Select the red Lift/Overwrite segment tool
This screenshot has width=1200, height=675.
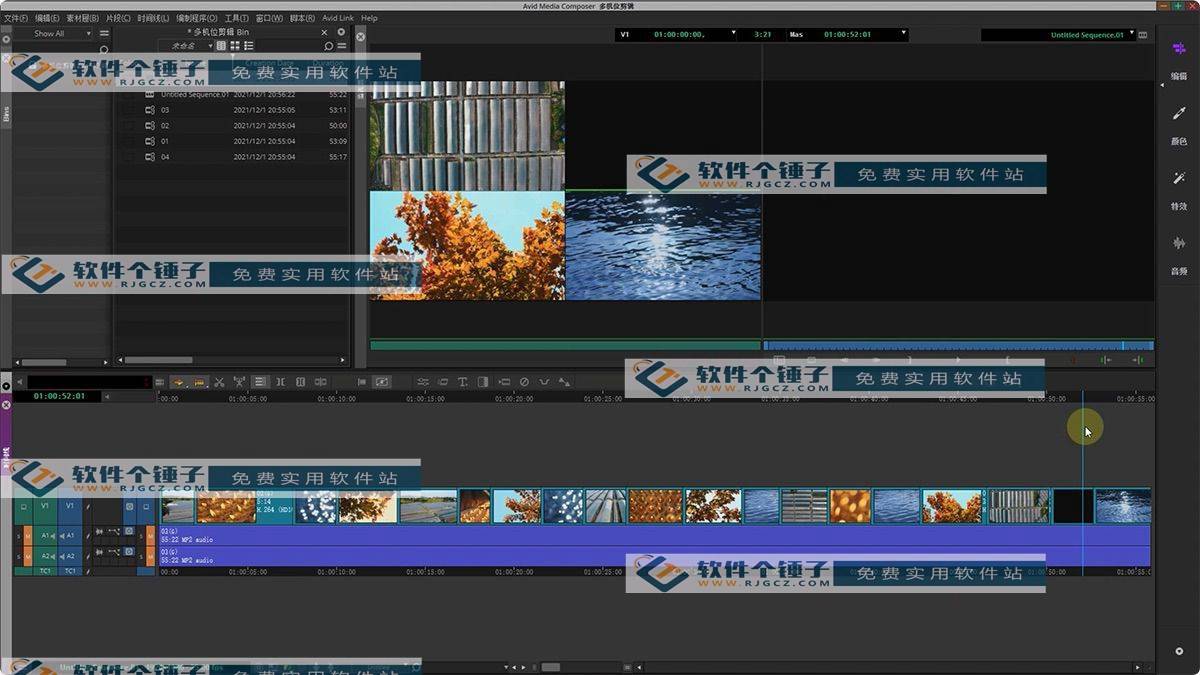pyautogui.click(x=201, y=381)
